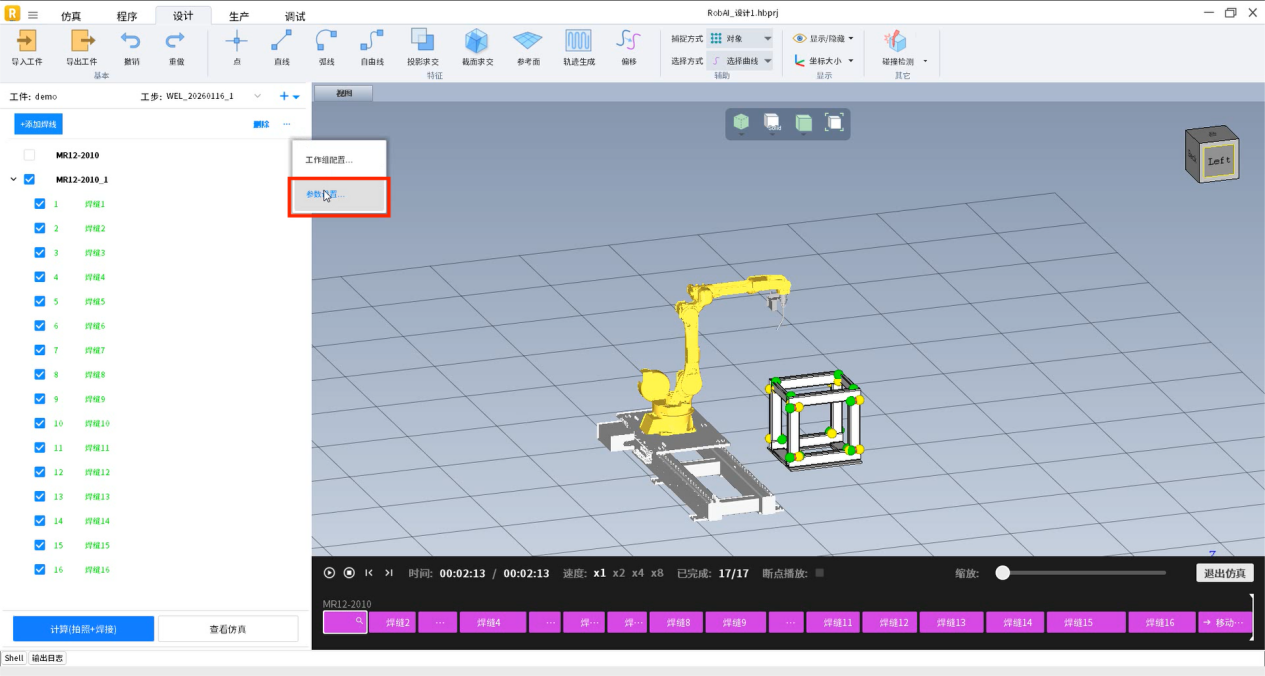This screenshot has width=1265, height=676.
Task: Select the 弧线 arc tool
Action: coord(326,42)
